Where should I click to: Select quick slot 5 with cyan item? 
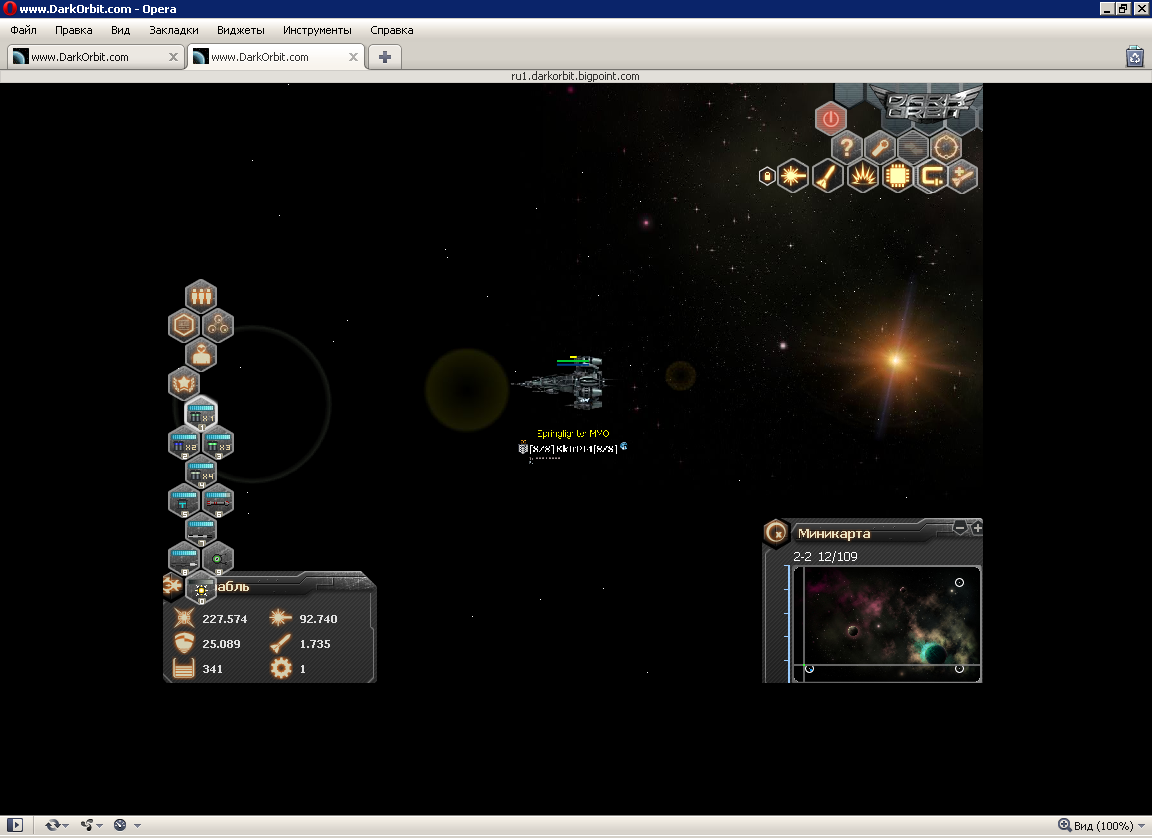184,500
